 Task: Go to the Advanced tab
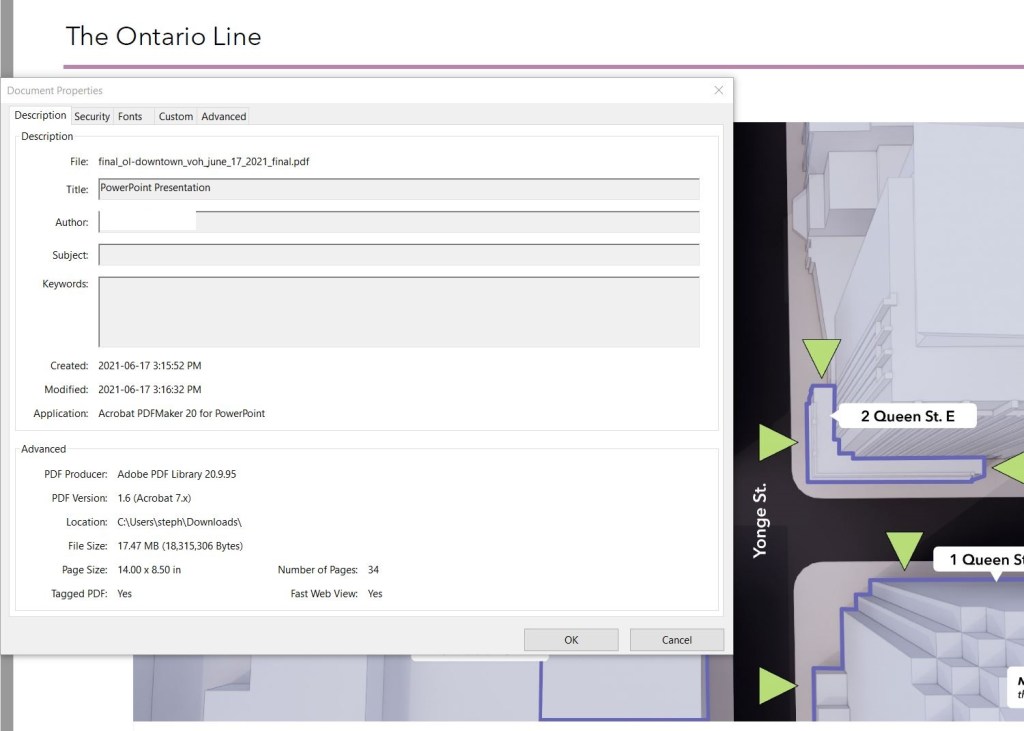tap(223, 116)
